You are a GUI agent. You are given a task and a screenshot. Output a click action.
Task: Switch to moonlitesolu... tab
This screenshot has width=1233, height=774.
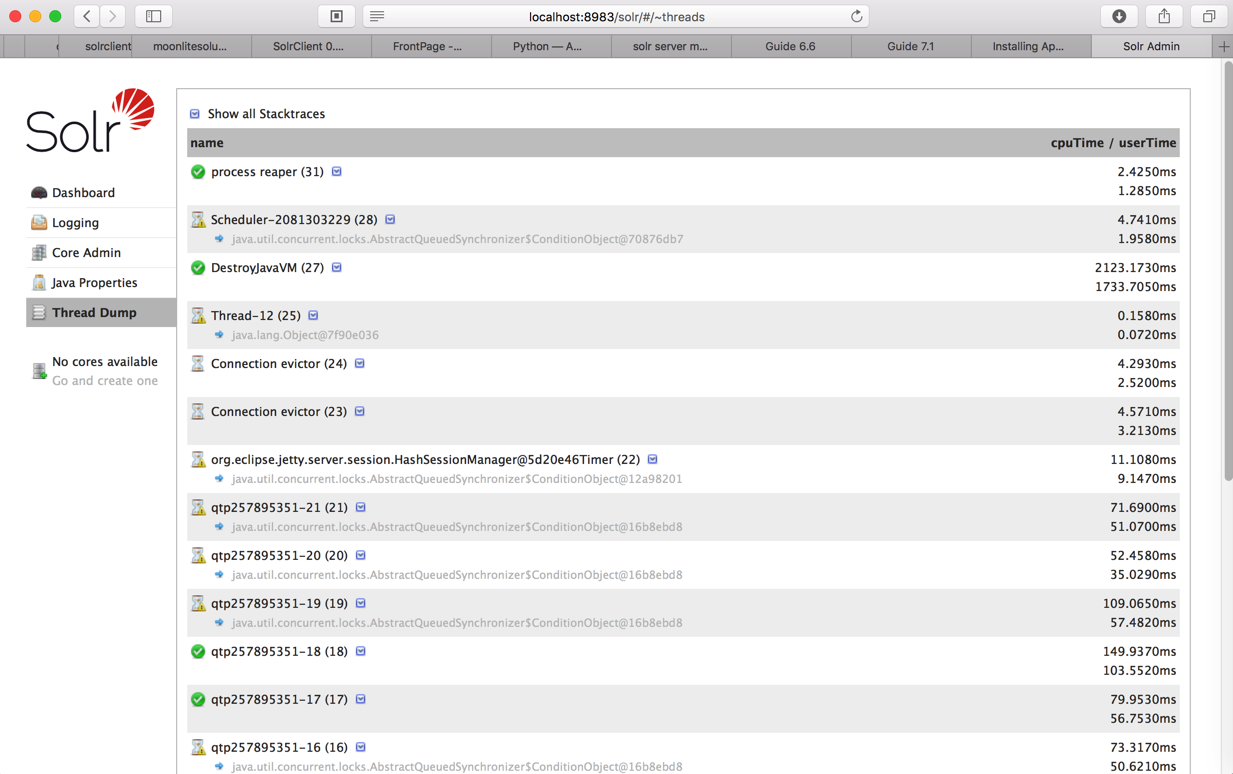(x=190, y=46)
